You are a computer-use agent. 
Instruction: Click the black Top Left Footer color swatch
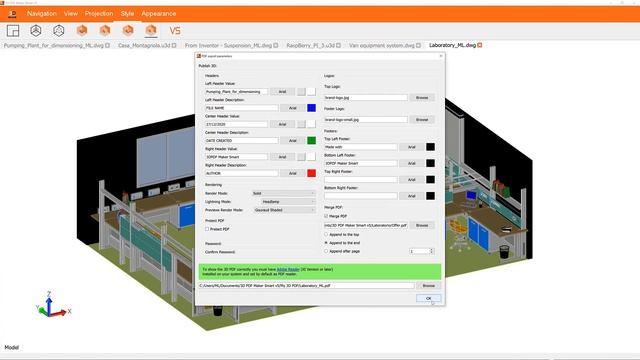(x=430, y=147)
